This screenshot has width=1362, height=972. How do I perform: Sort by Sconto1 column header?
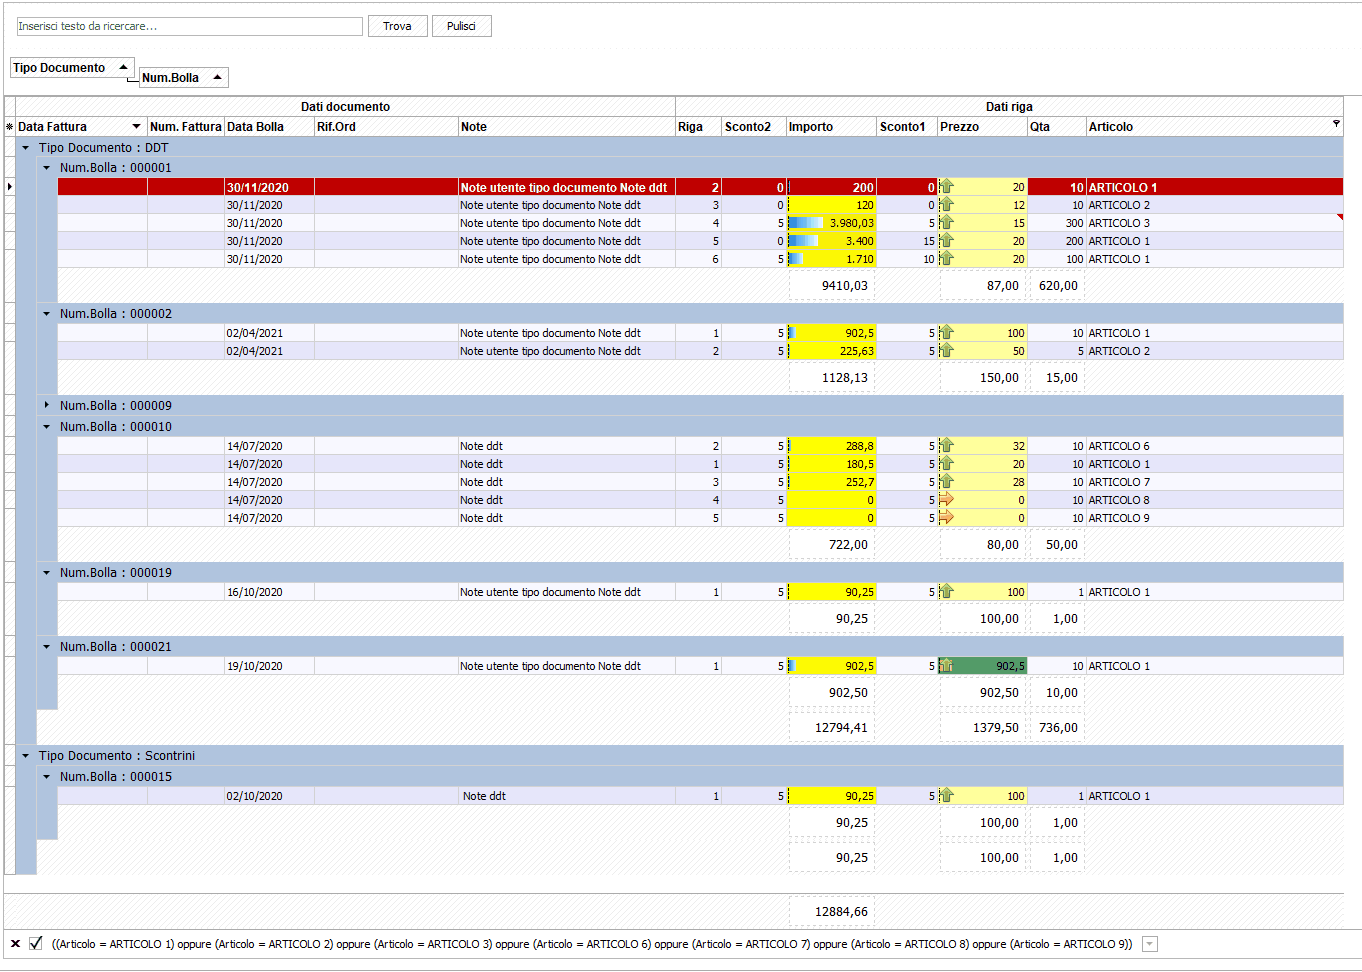tap(907, 127)
